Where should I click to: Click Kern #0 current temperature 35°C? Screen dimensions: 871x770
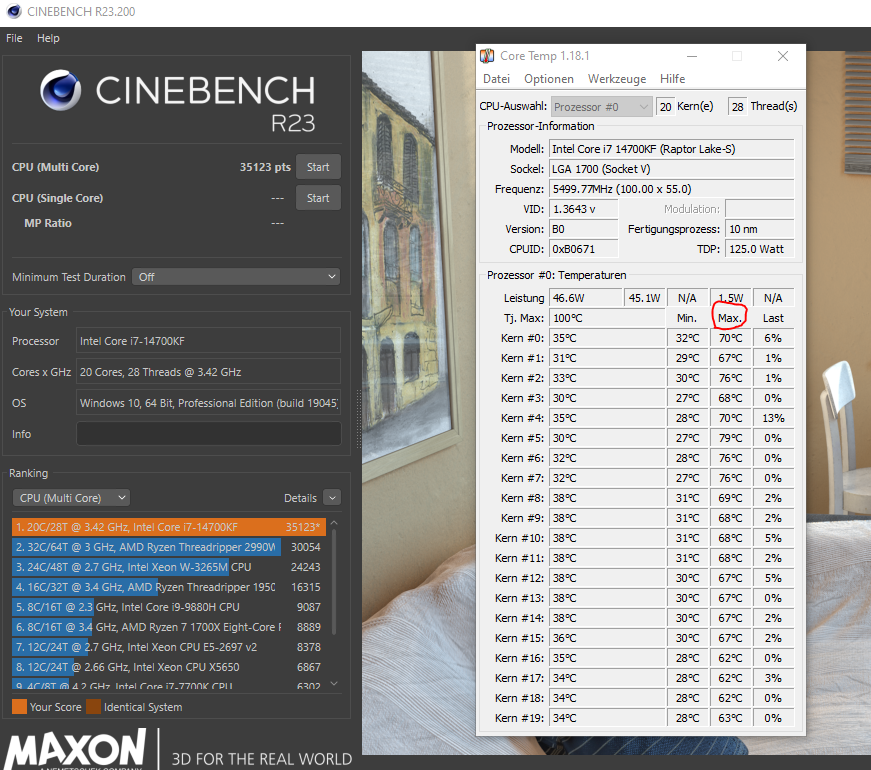(x=607, y=338)
